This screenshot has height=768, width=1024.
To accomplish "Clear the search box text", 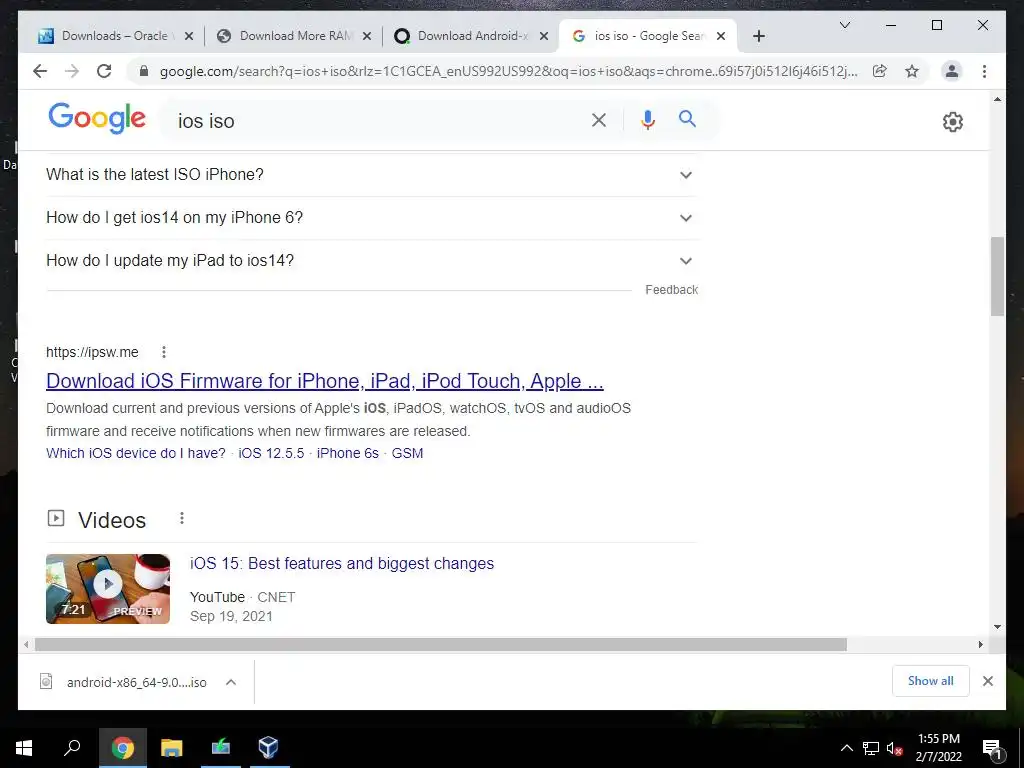I will (x=599, y=120).
